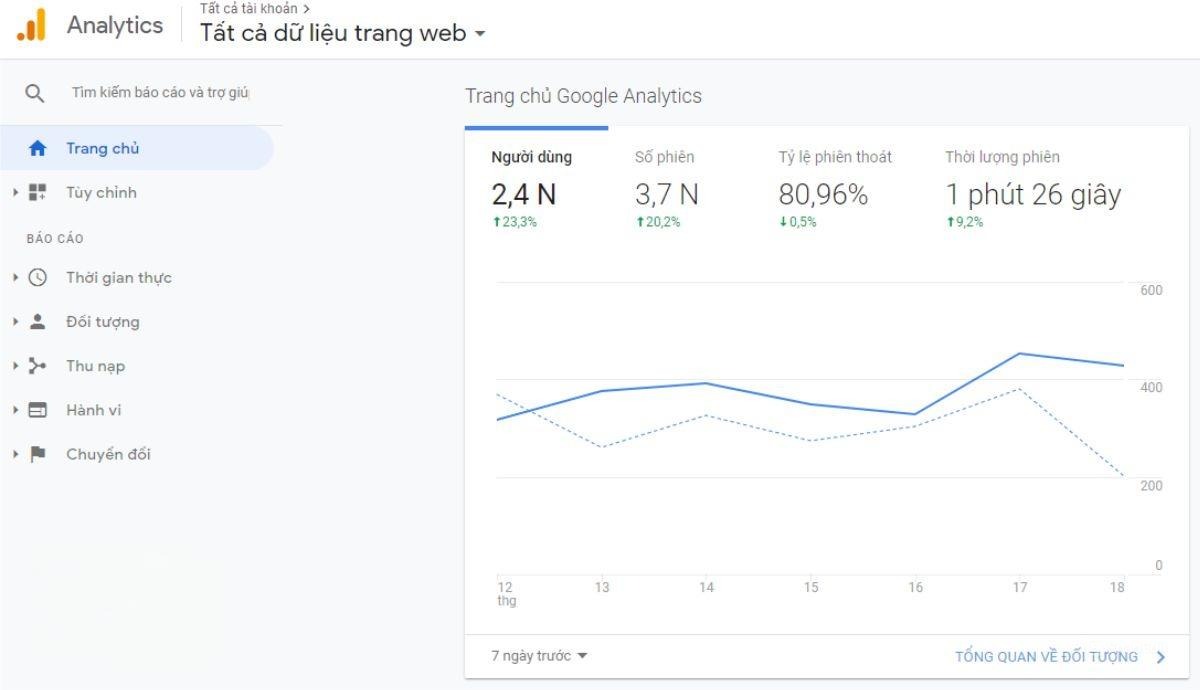Click the search magnifier icon

(x=35, y=93)
